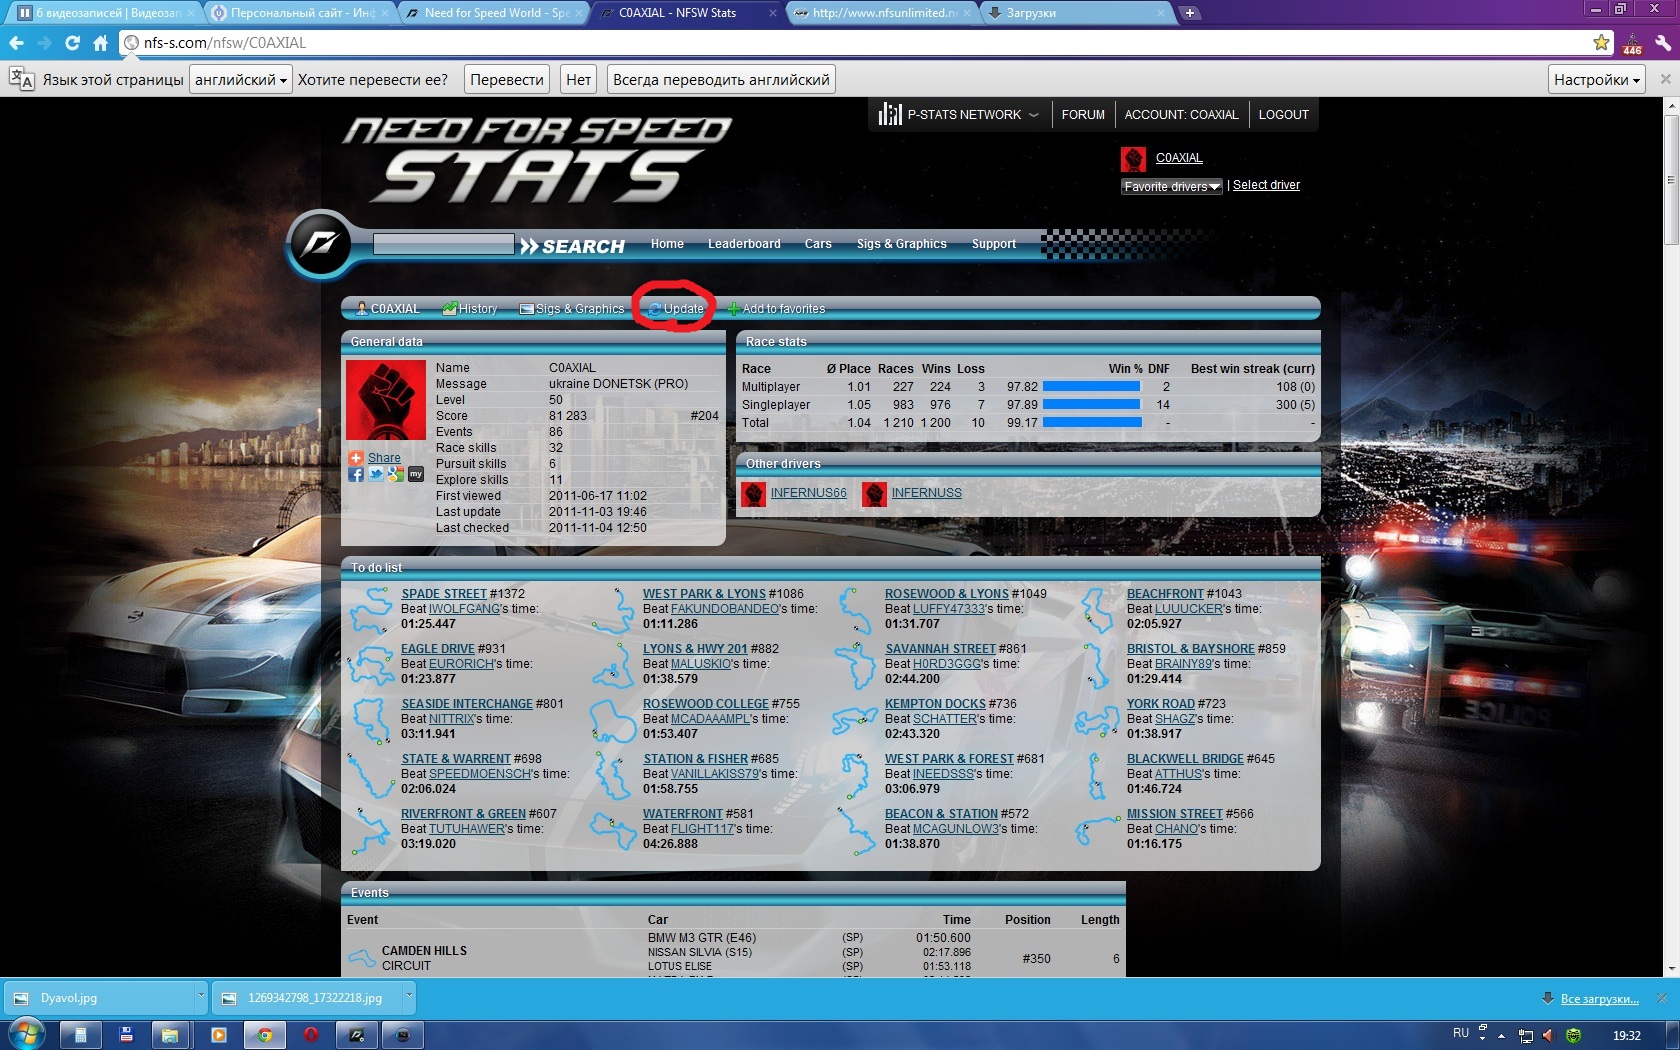This screenshot has width=1680, height=1050.
Task: Open a new browser tab
Action: (x=1190, y=13)
